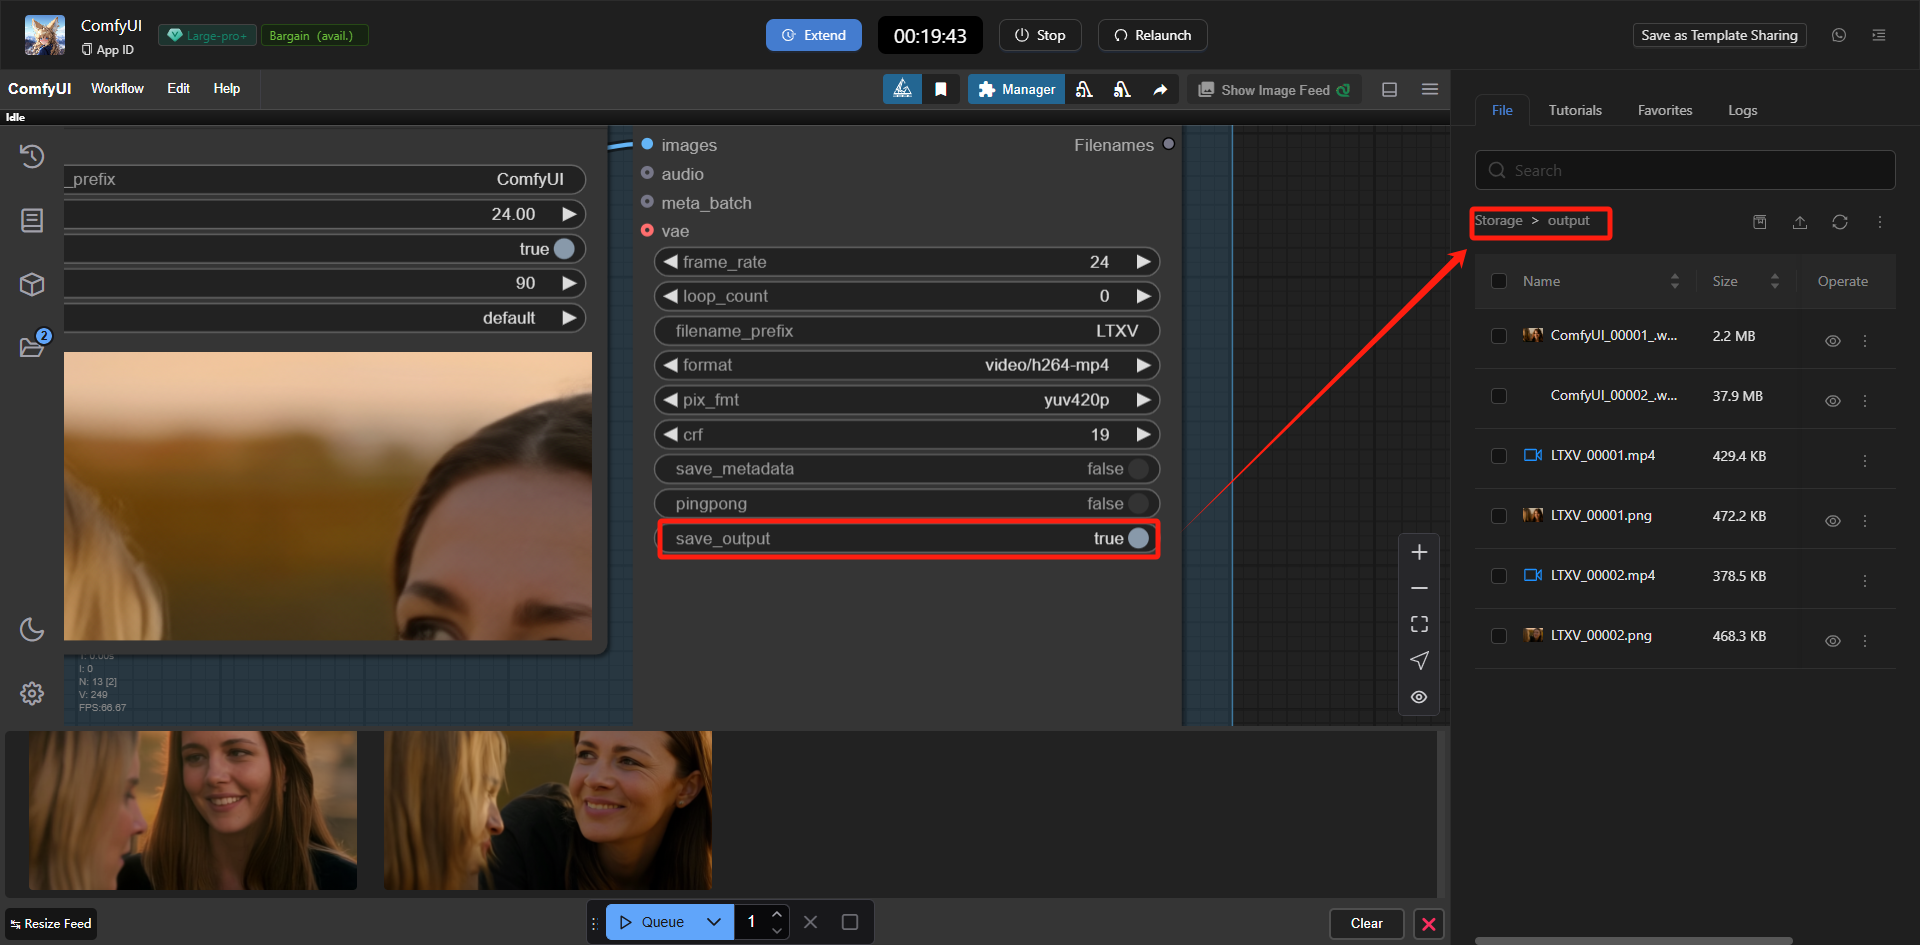The image size is (1920, 945).
Task: Preview LTXV_00001.png with eye icon
Action: pos(1832,521)
